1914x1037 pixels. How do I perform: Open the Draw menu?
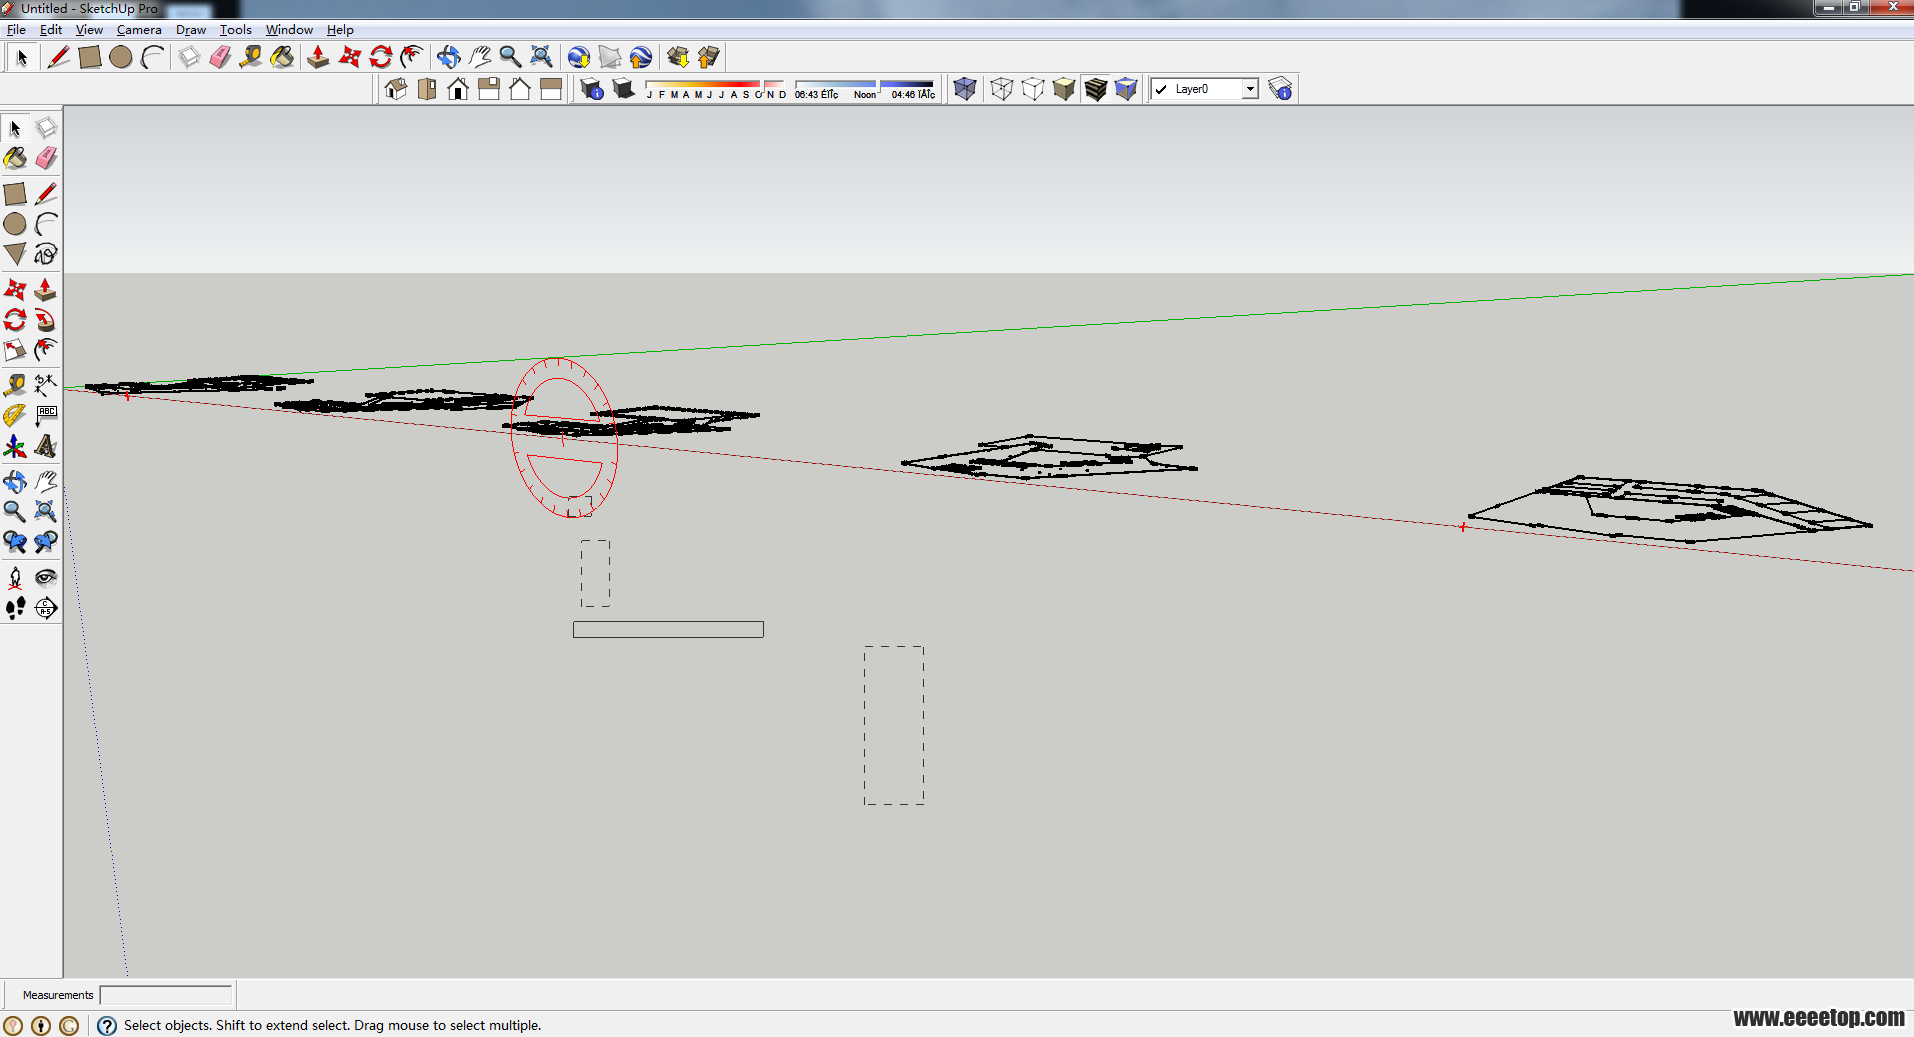point(191,29)
